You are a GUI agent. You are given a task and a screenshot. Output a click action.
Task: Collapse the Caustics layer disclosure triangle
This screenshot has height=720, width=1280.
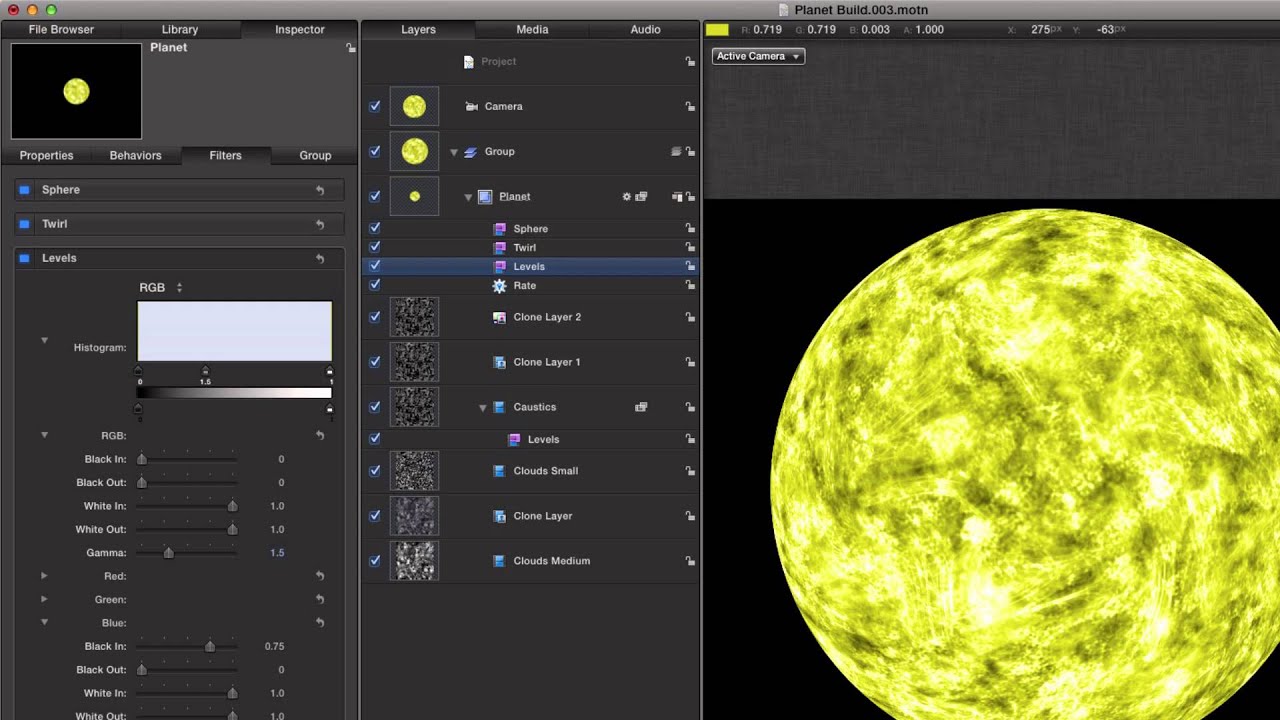coord(483,408)
